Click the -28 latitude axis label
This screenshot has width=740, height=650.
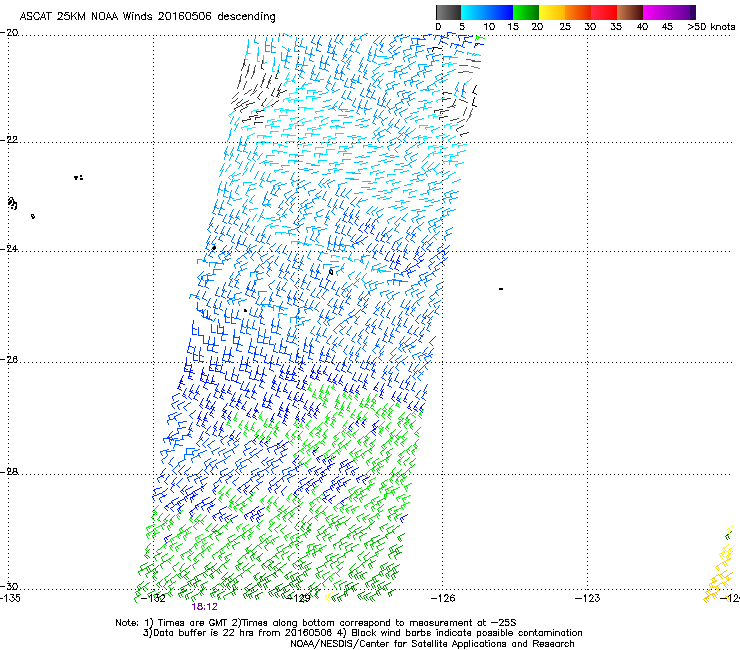point(9,472)
